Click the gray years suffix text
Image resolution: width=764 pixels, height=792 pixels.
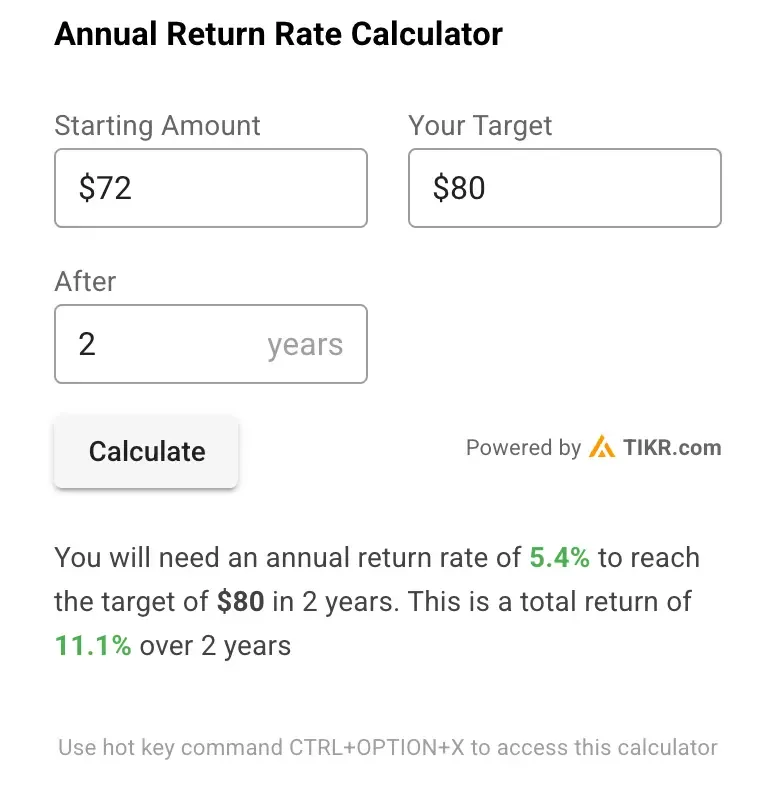pos(305,345)
